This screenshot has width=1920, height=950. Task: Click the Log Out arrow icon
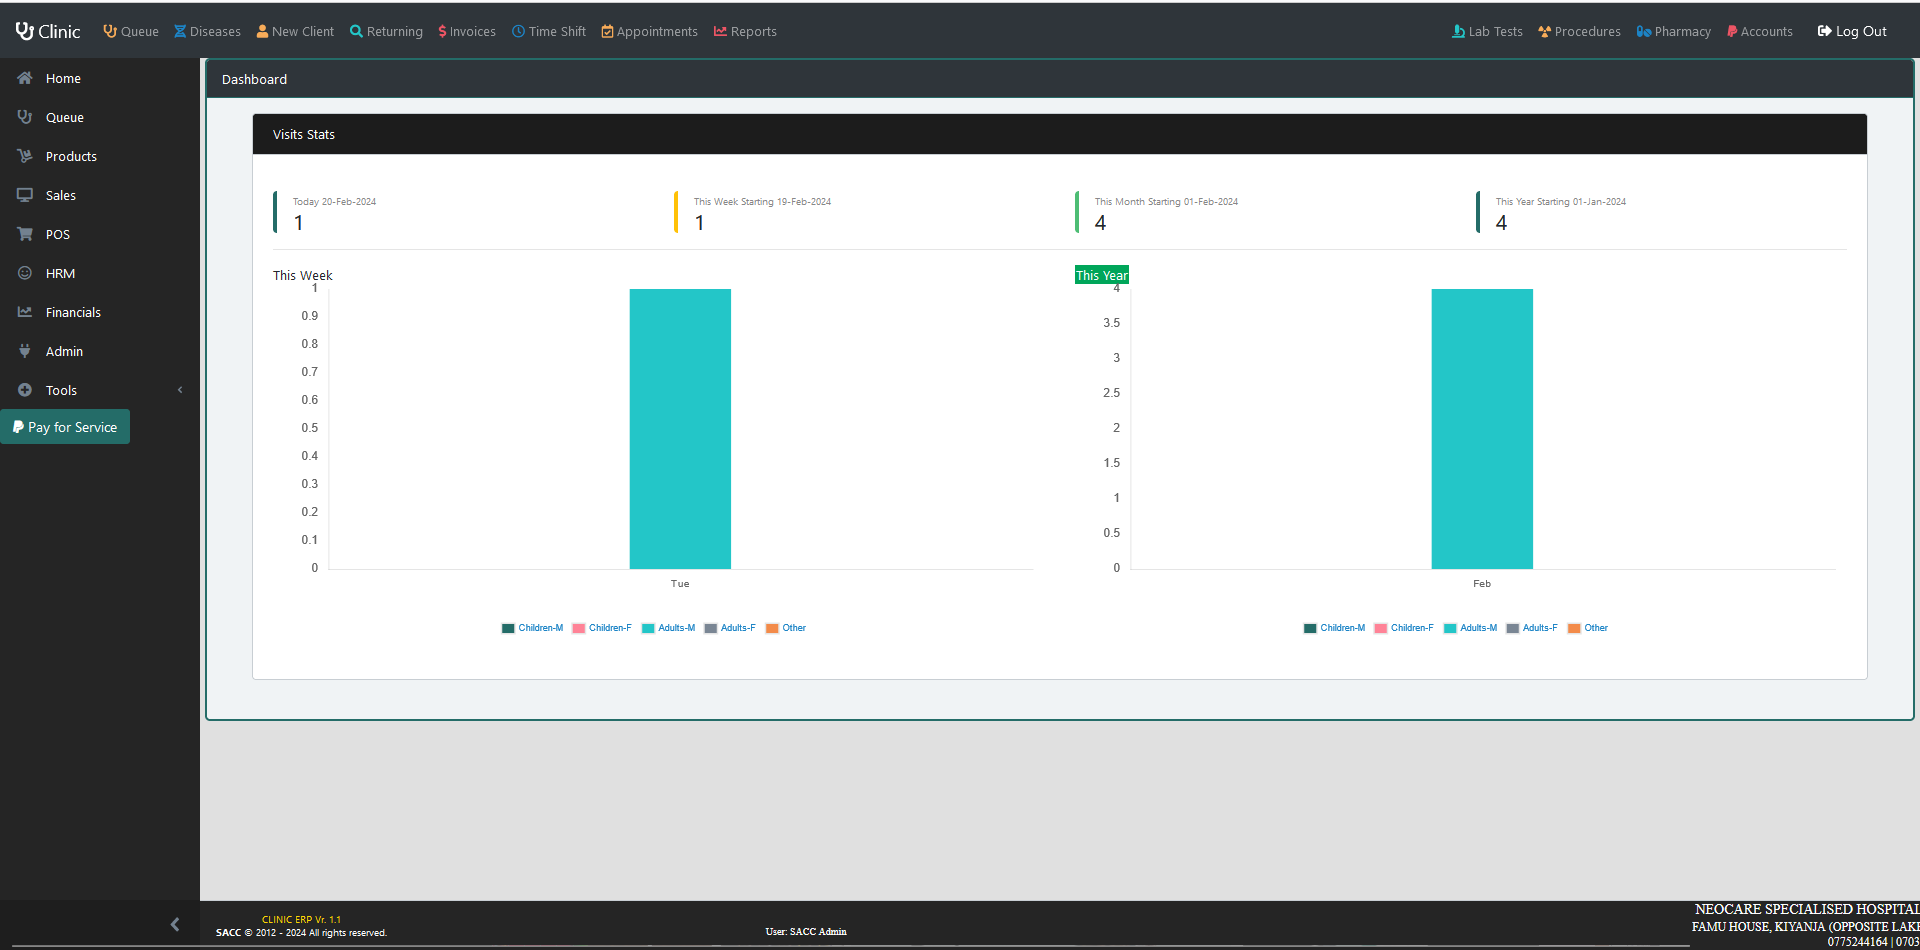[x=1825, y=31]
